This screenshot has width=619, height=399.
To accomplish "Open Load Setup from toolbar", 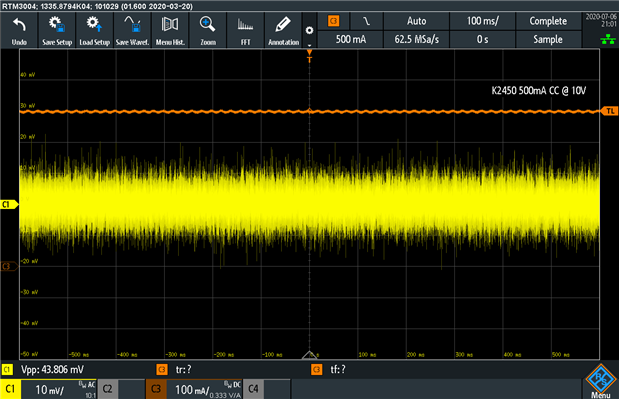I will pyautogui.click(x=94, y=31).
